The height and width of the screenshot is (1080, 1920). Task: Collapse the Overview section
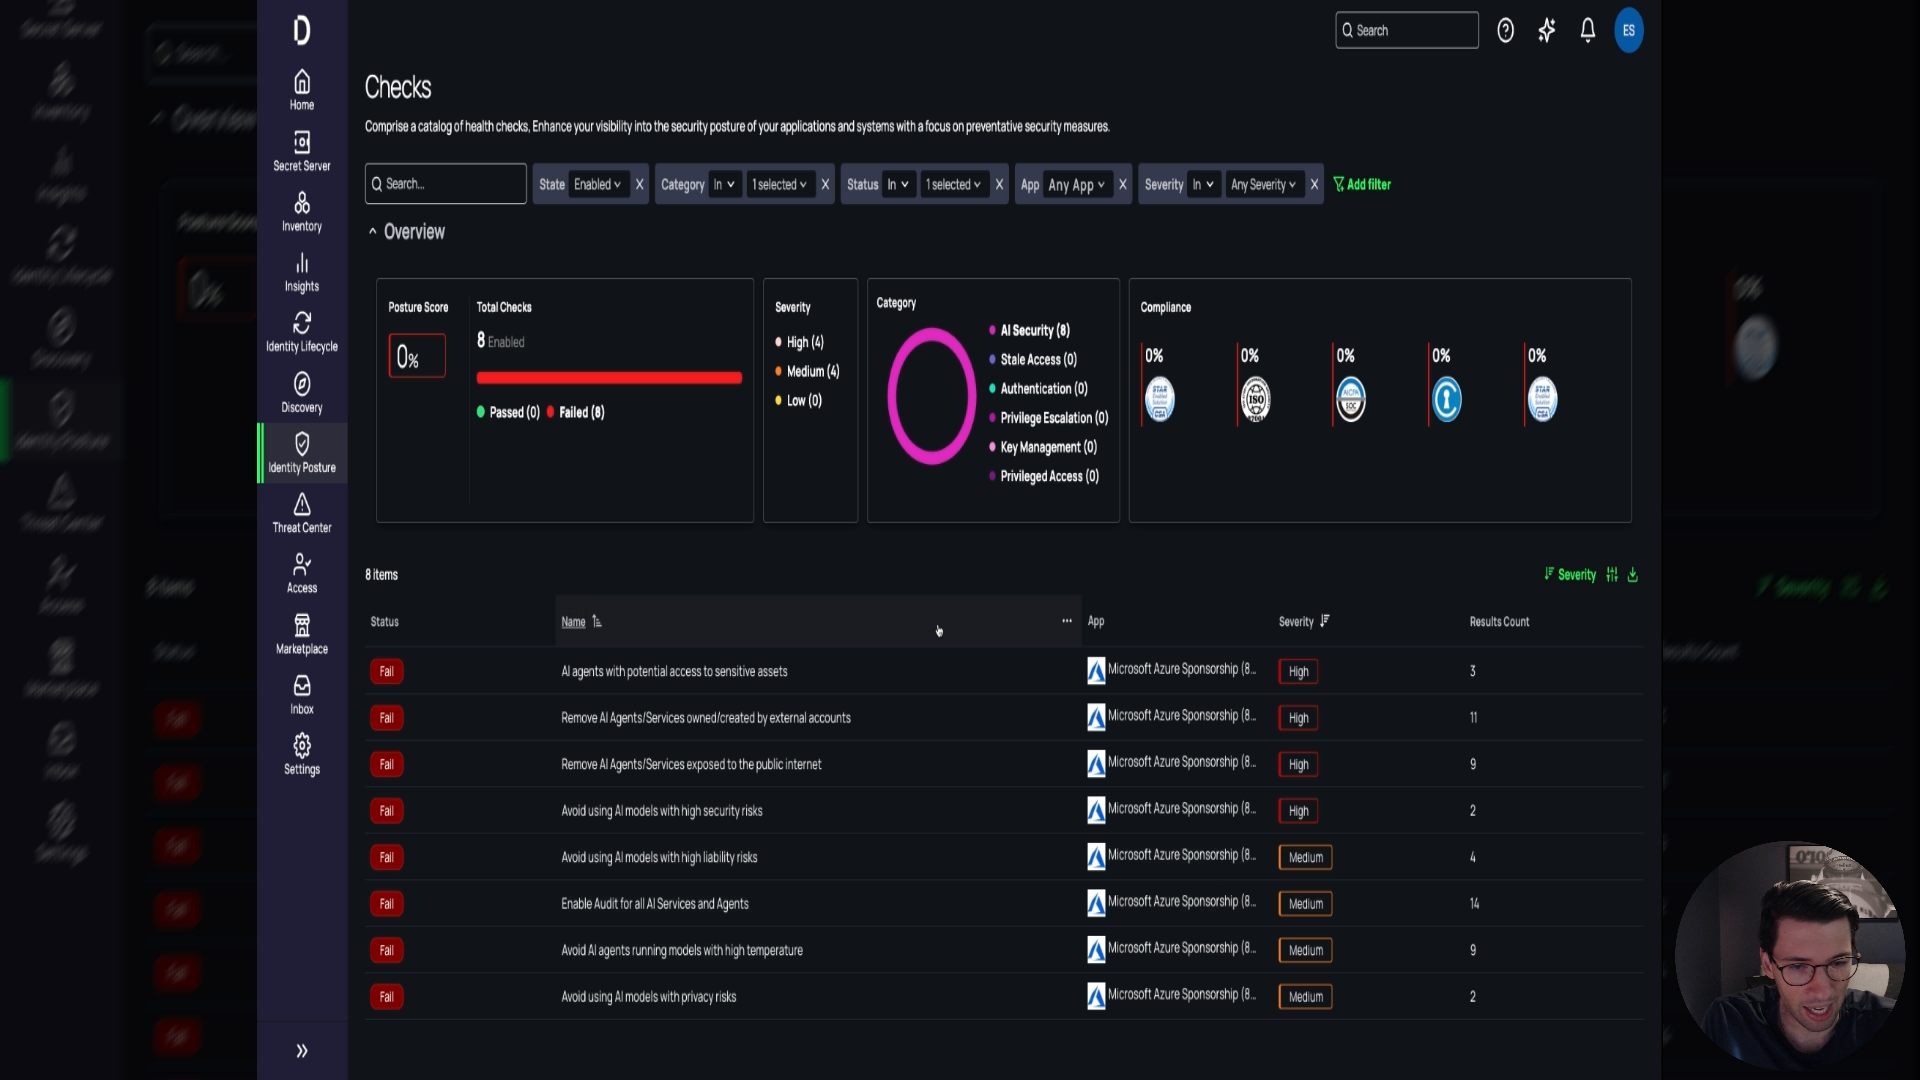pyautogui.click(x=374, y=231)
